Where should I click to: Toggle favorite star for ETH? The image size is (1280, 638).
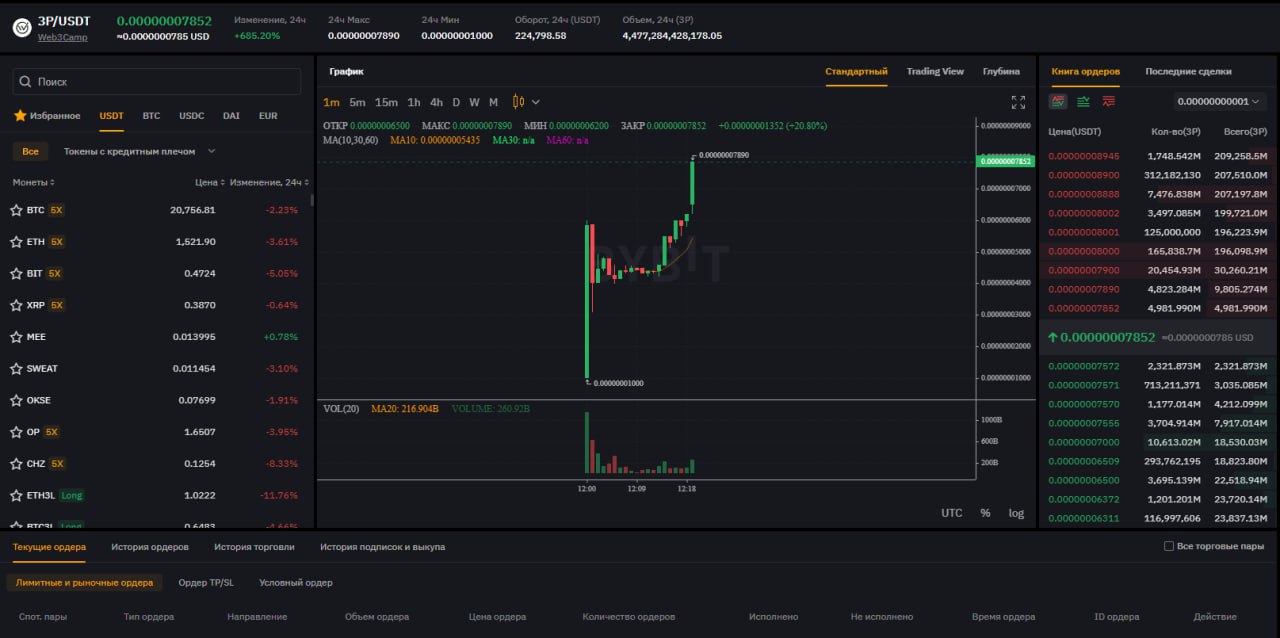point(16,242)
